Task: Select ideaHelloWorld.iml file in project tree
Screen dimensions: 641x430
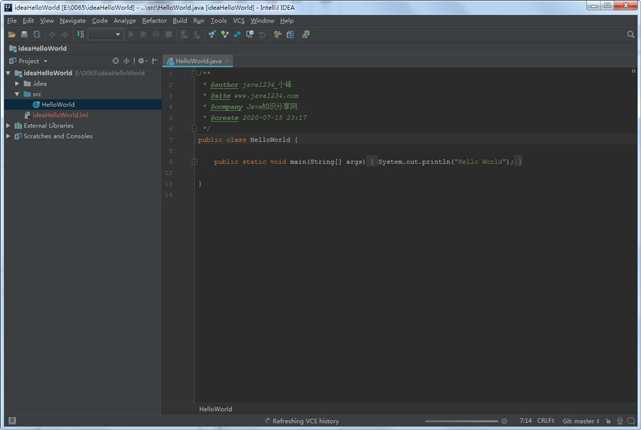Action: click(x=60, y=115)
